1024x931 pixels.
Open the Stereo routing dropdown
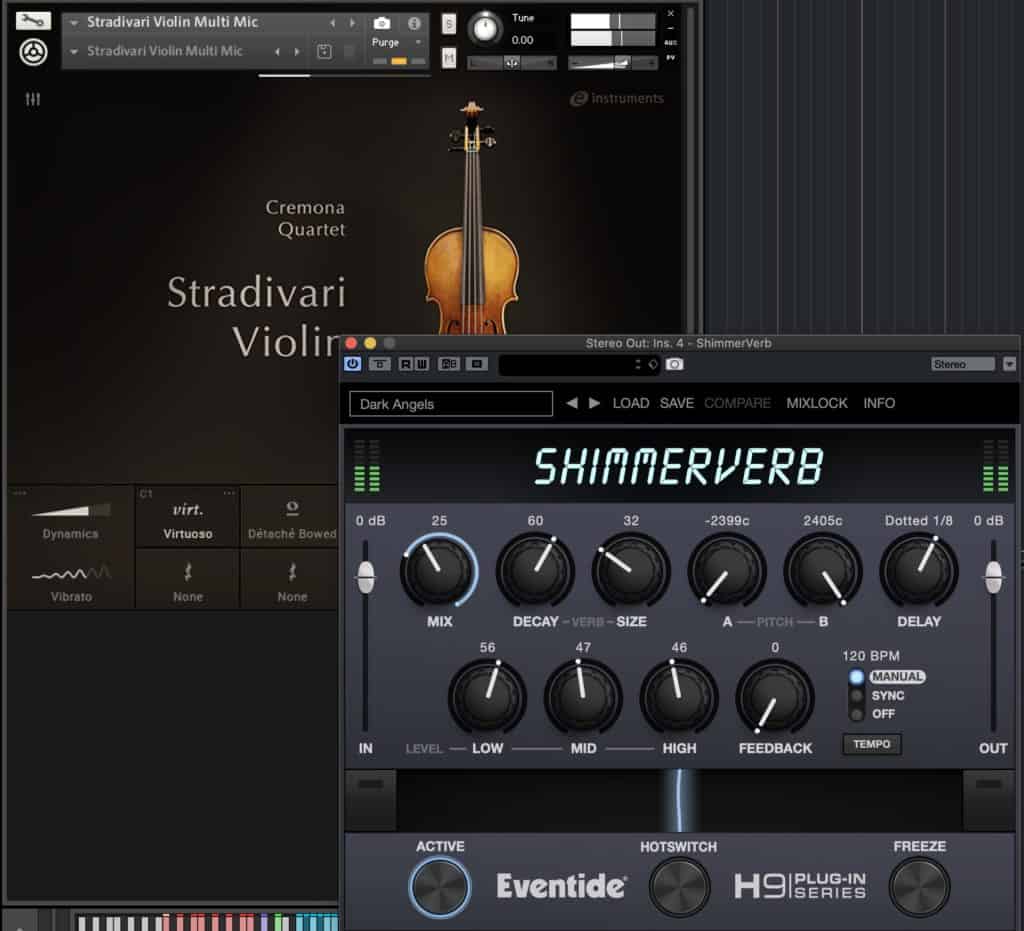(x=963, y=364)
